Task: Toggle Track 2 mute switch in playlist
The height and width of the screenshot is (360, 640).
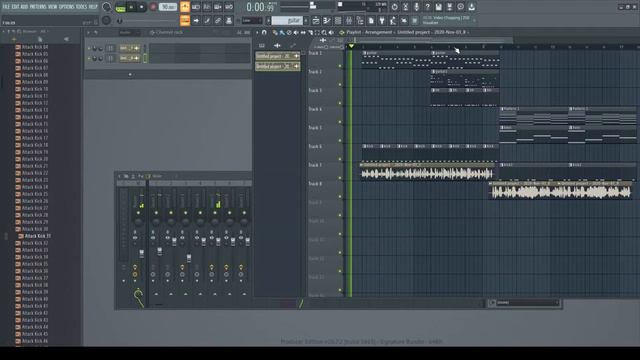Action: (x=340, y=84)
